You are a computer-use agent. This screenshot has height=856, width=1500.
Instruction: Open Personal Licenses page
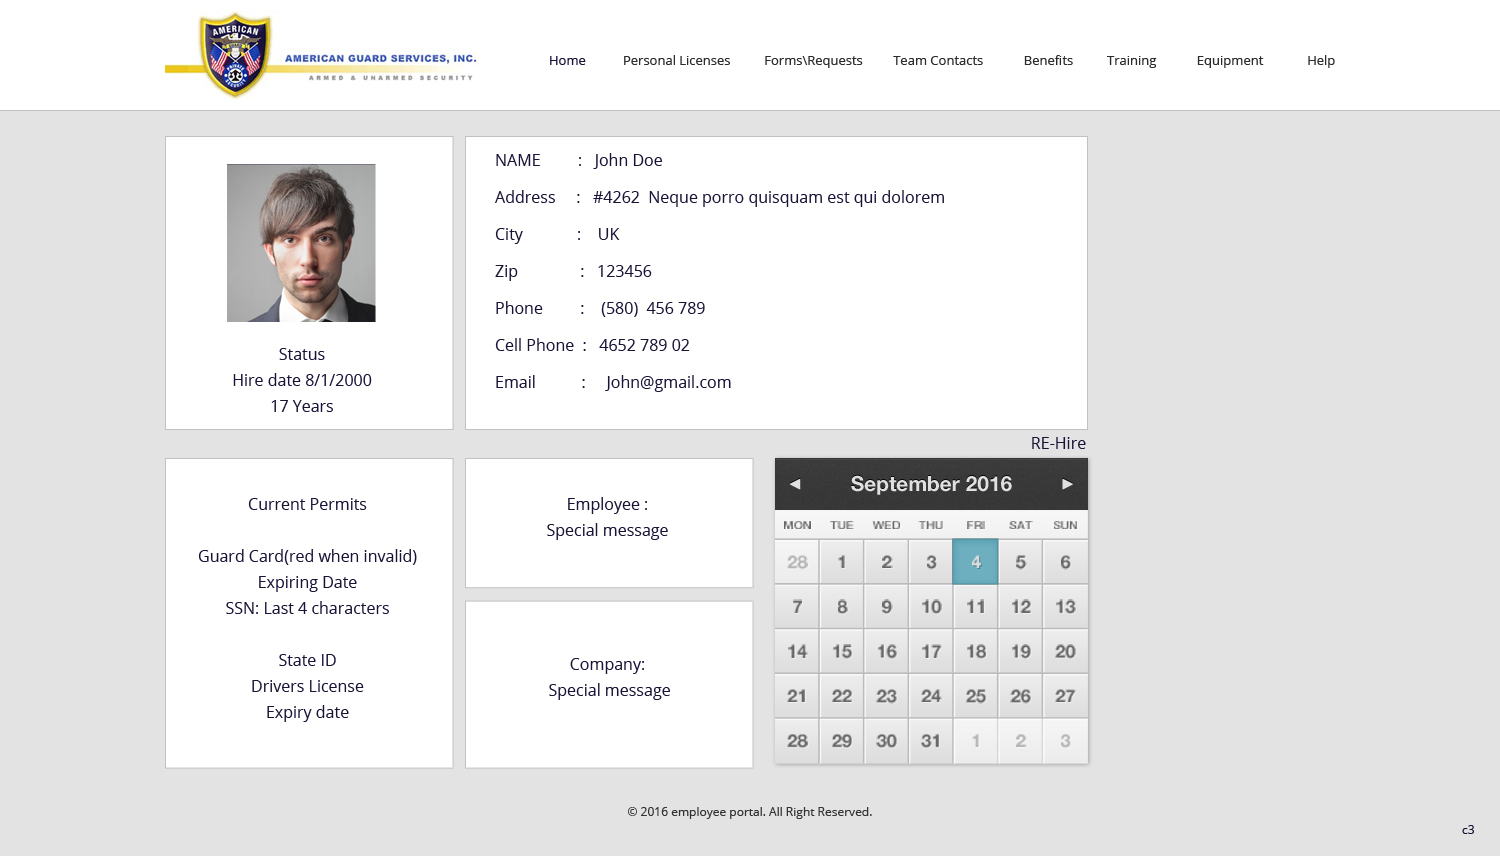pos(676,60)
